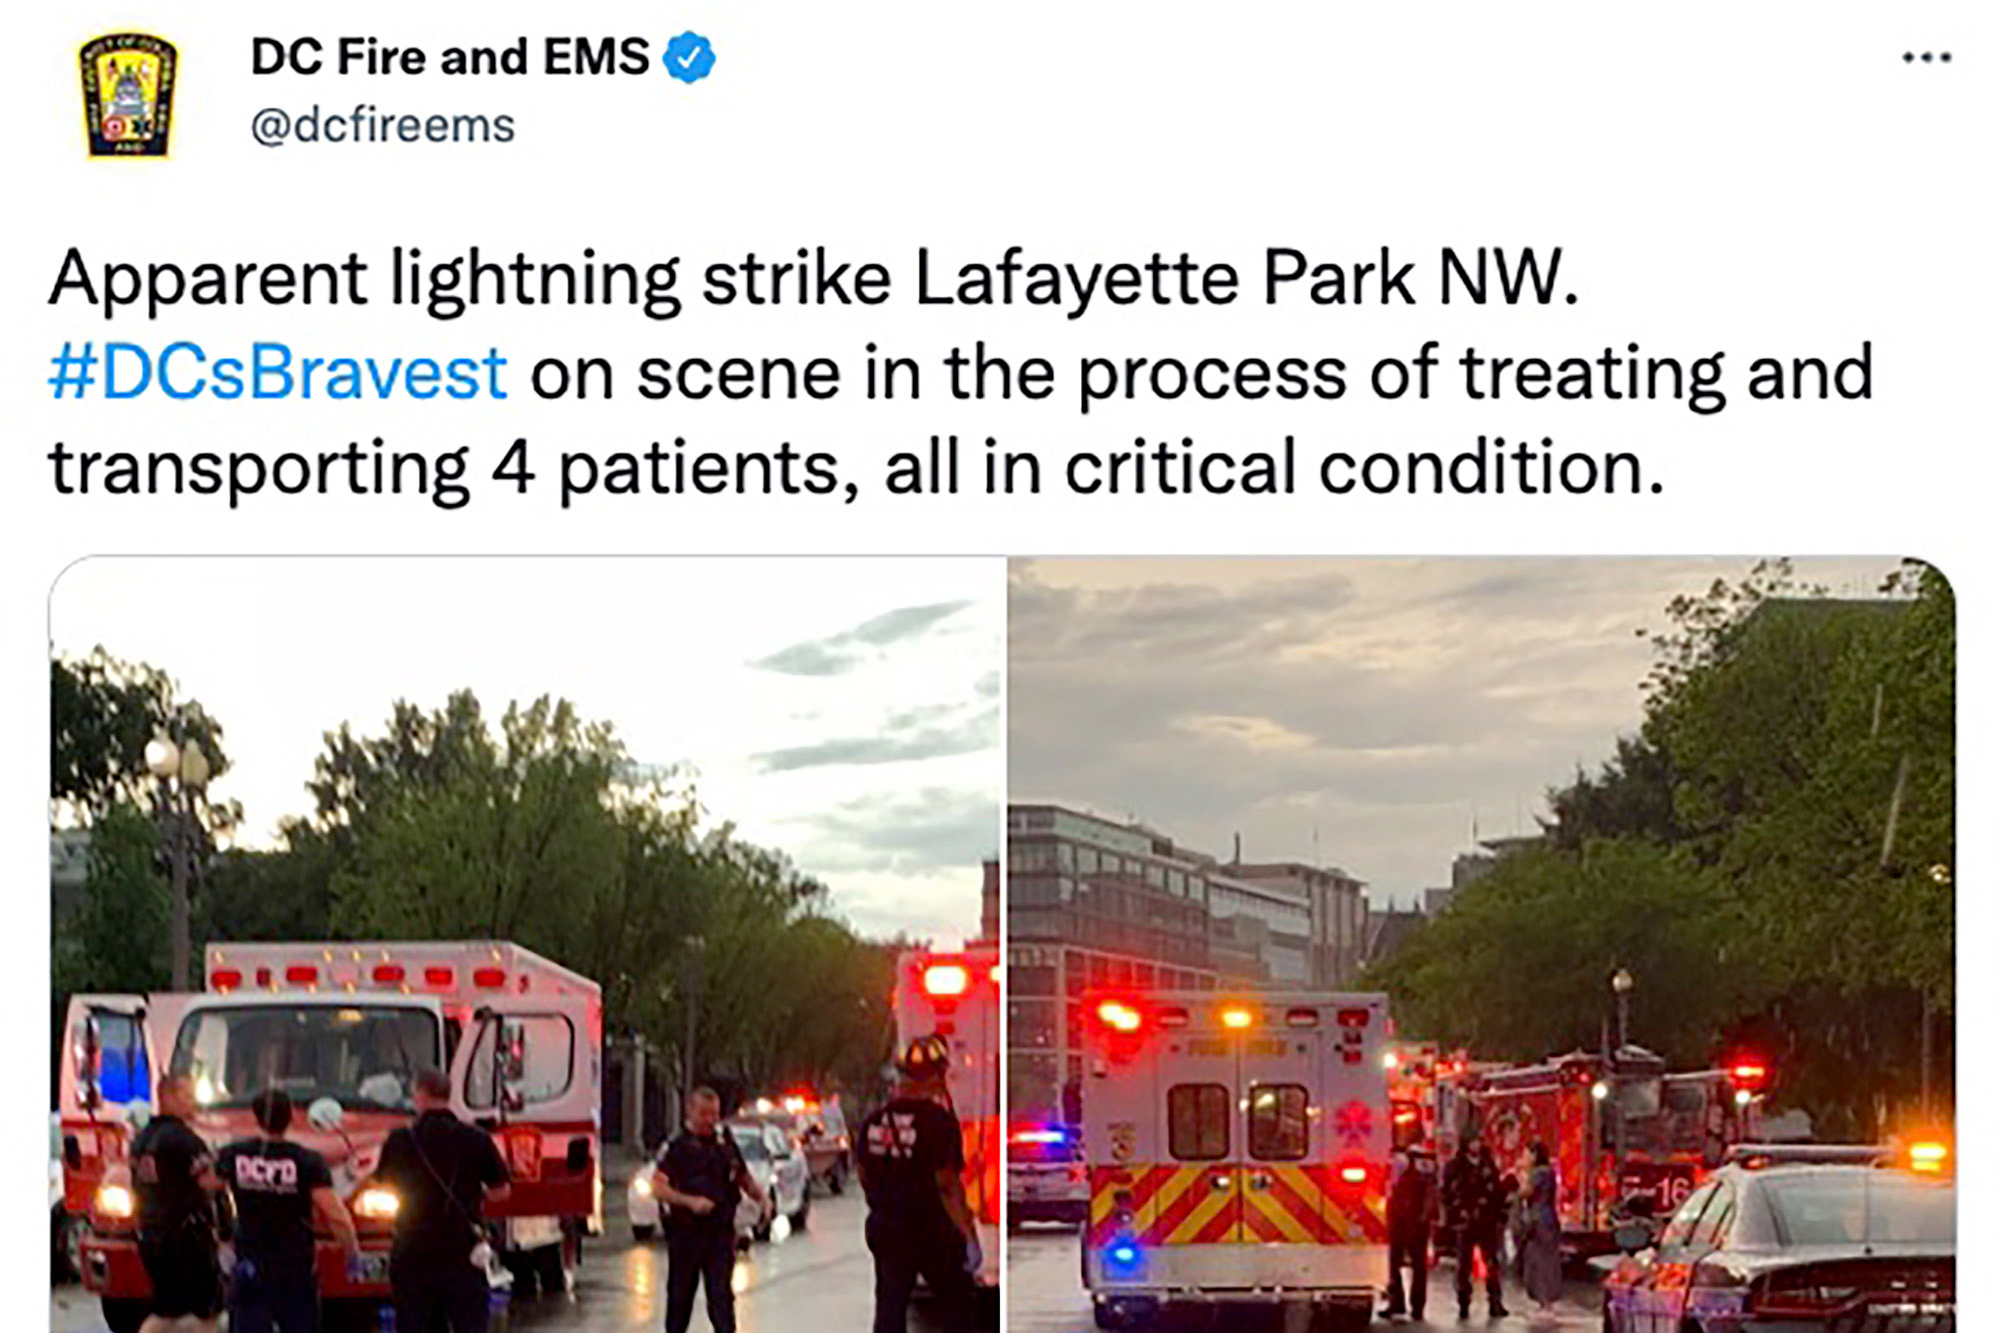This screenshot has width=2000, height=1333.
Task: Click the DC Fire and EMS display name
Action: coord(450,57)
